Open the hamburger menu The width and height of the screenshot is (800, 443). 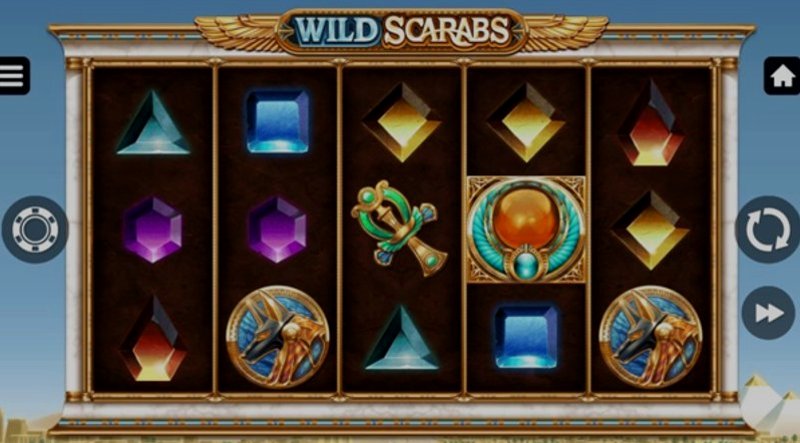pos(14,76)
